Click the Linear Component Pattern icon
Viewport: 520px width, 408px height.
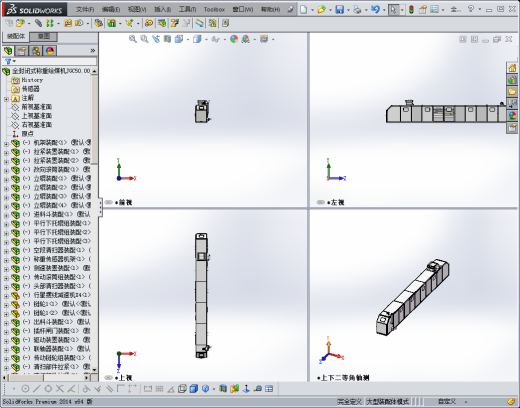pos(50,23)
